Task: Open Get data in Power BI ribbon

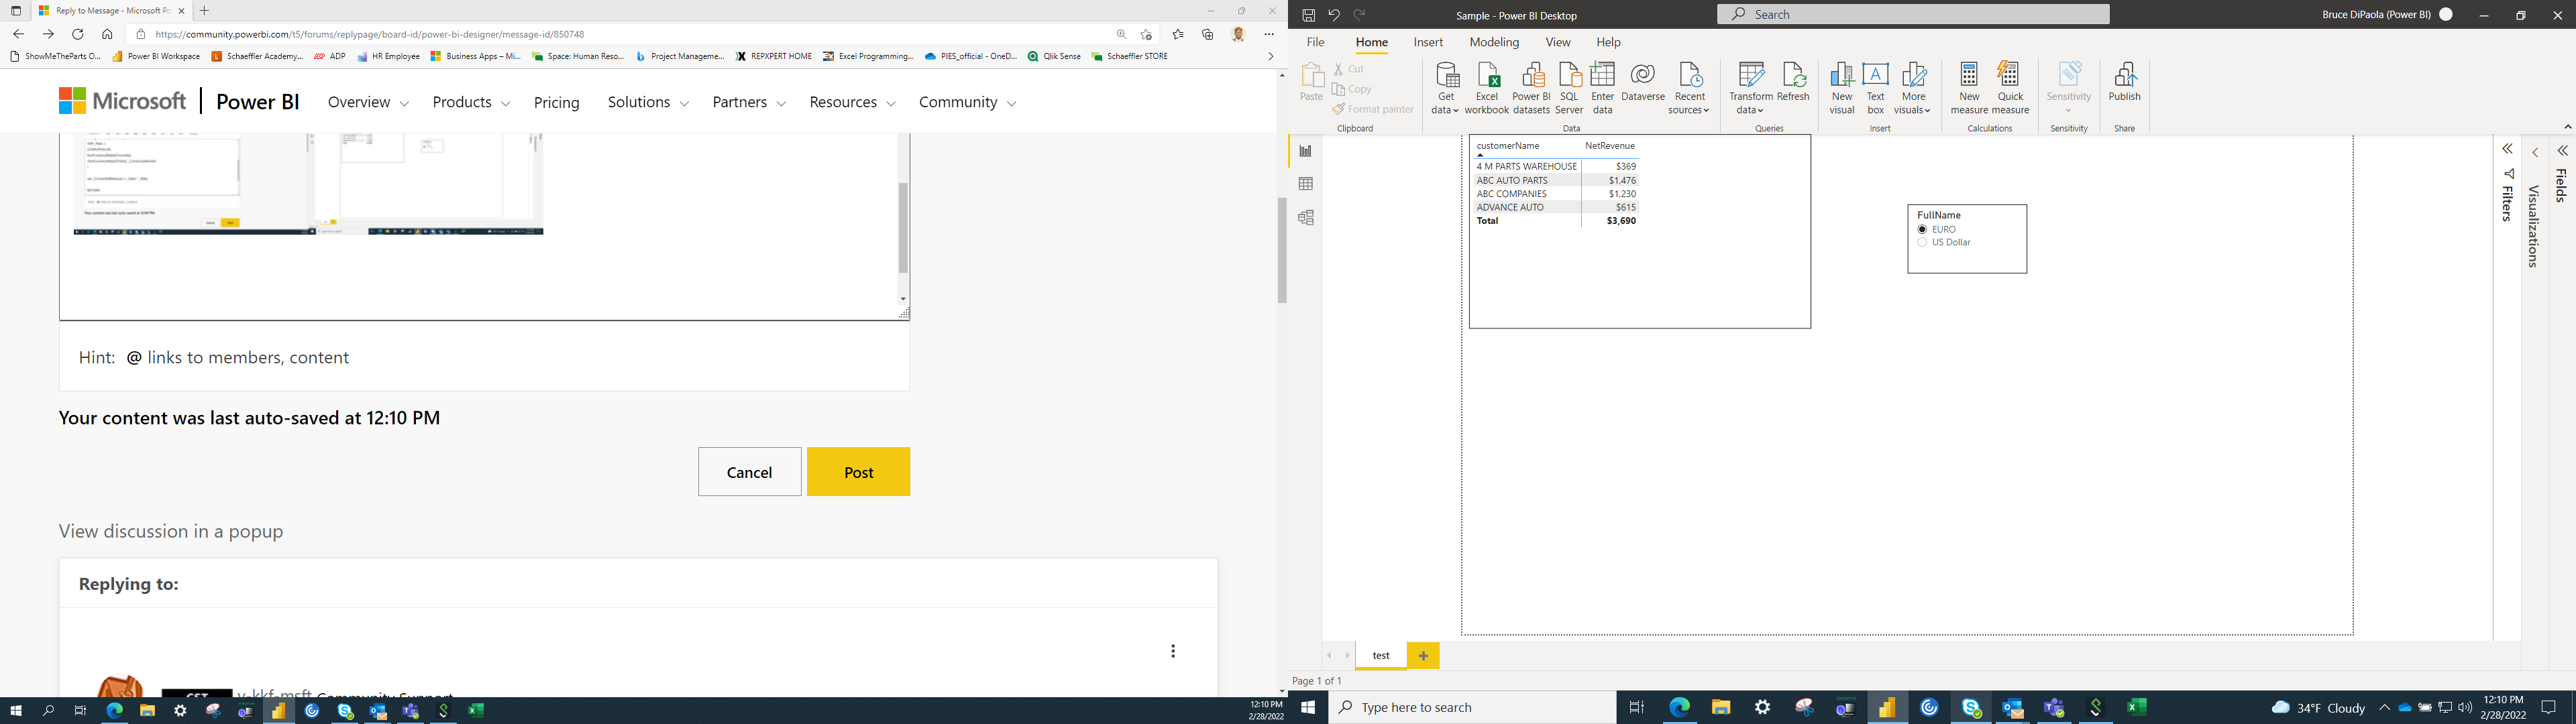Action: (x=1446, y=88)
